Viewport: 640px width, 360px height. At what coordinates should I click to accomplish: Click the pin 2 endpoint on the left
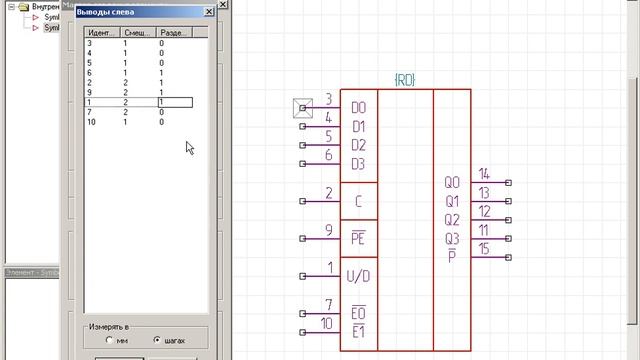[x=302, y=201]
